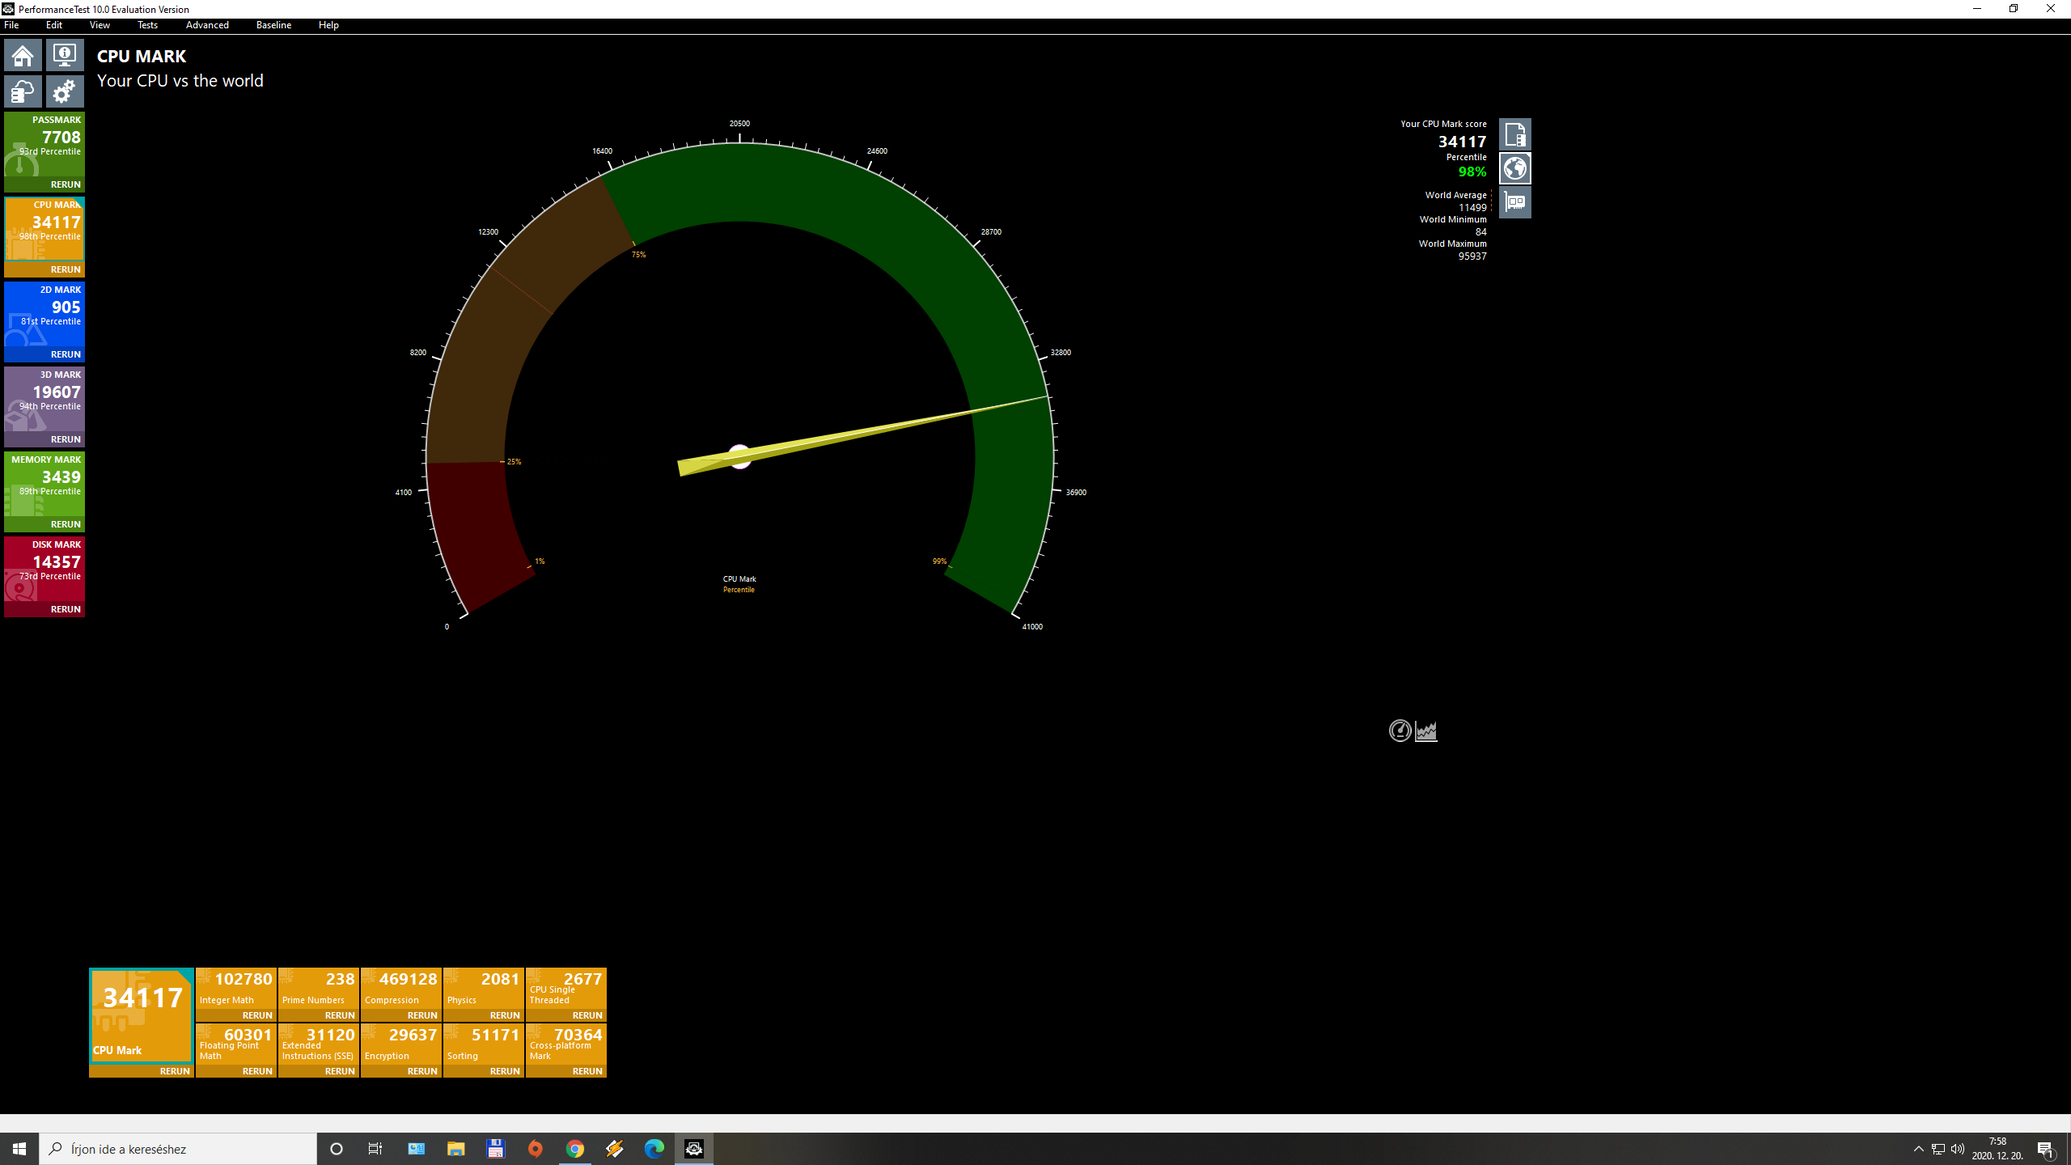
Task: Open the settings gear icon
Action: point(64,91)
